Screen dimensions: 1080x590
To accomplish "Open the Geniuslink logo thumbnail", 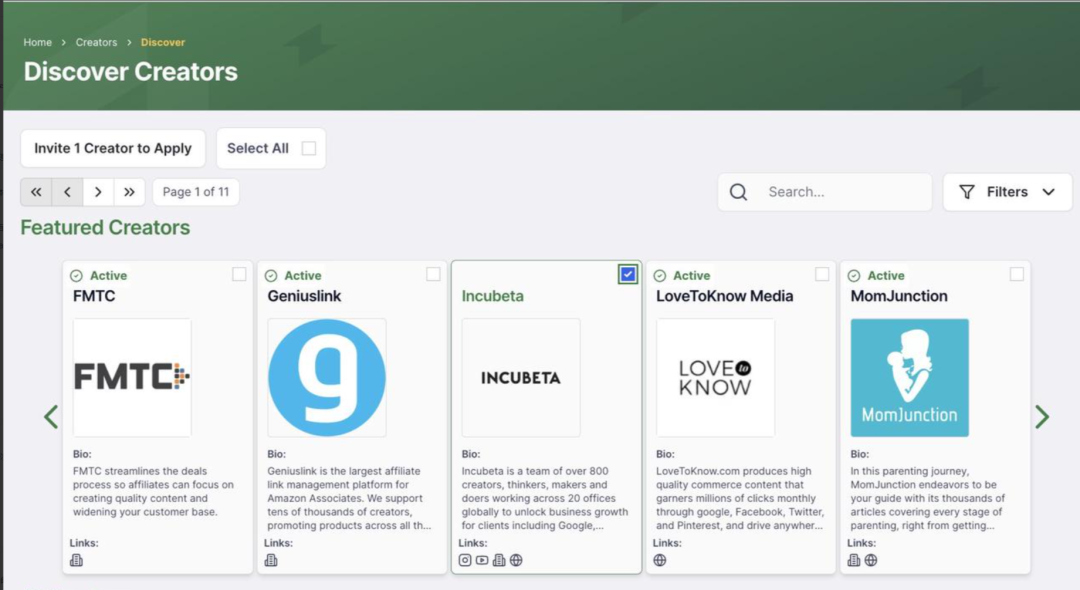I will pos(326,377).
